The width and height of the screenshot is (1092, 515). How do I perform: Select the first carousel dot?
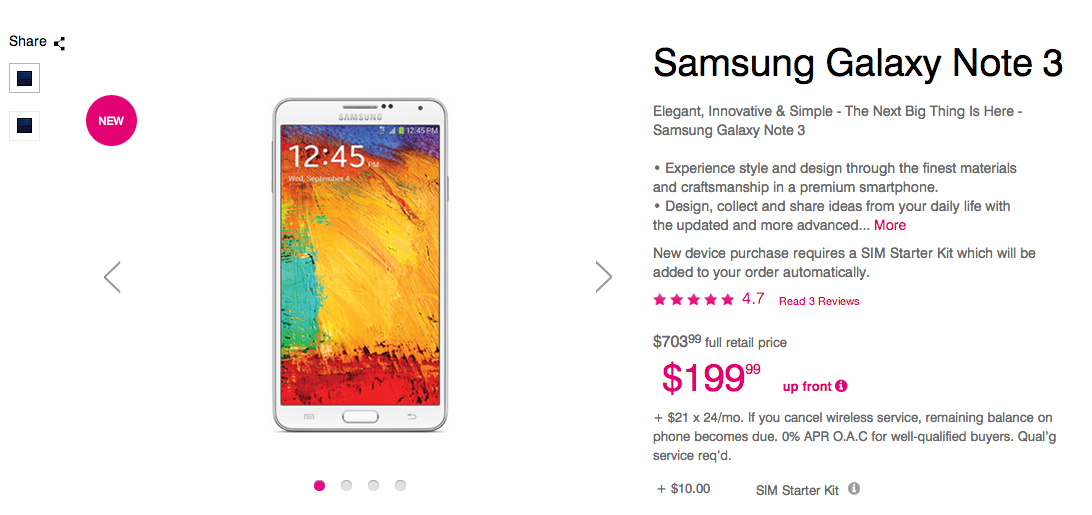(319, 485)
